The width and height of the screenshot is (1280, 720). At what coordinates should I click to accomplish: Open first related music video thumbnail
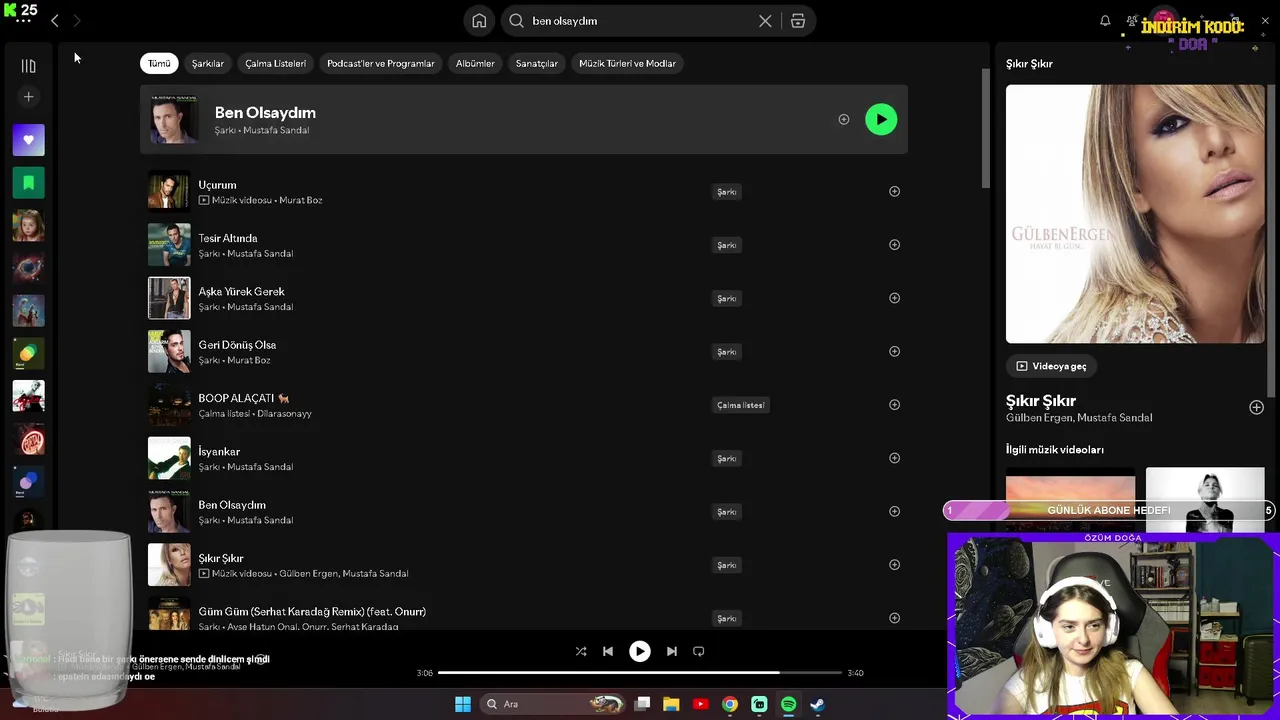tap(1070, 498)
